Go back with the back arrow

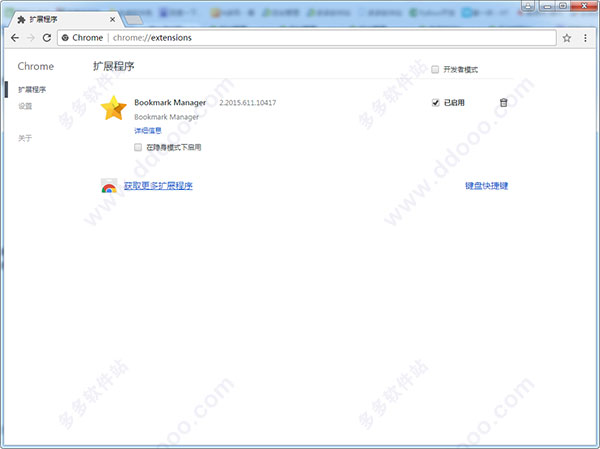(15, 38)
